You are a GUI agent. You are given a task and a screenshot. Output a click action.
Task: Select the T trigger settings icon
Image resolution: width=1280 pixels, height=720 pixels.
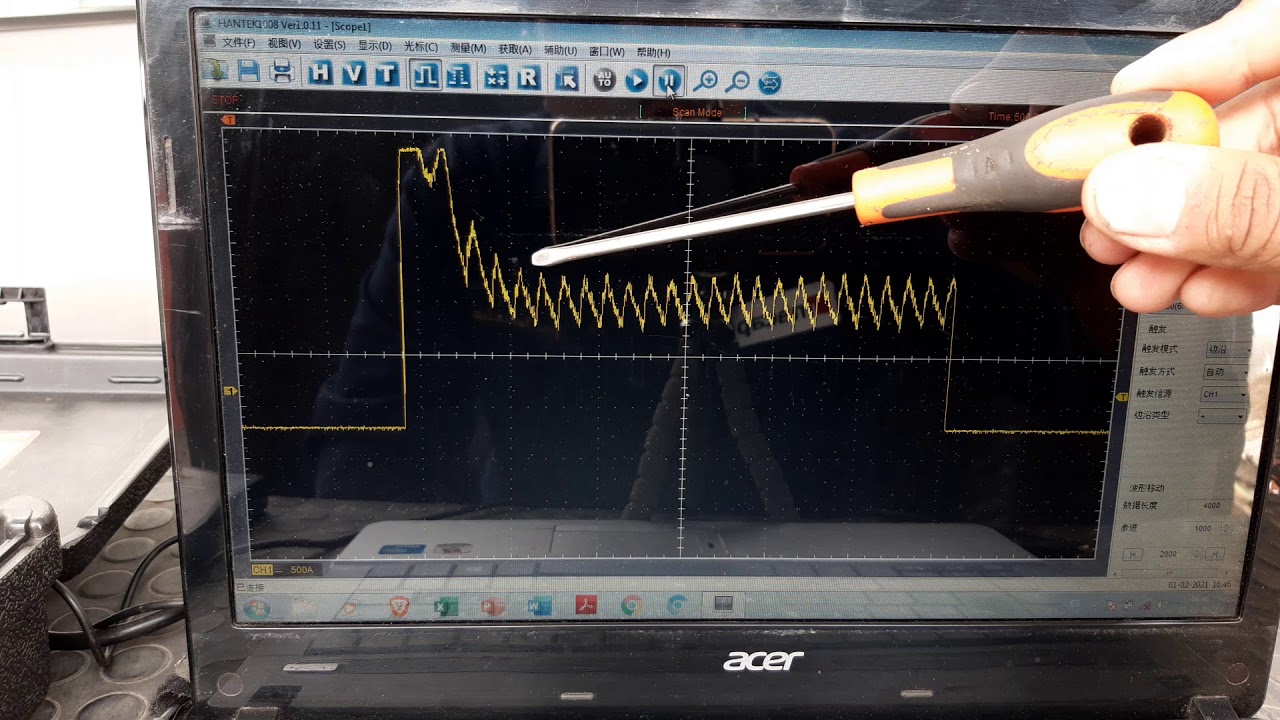386,74
